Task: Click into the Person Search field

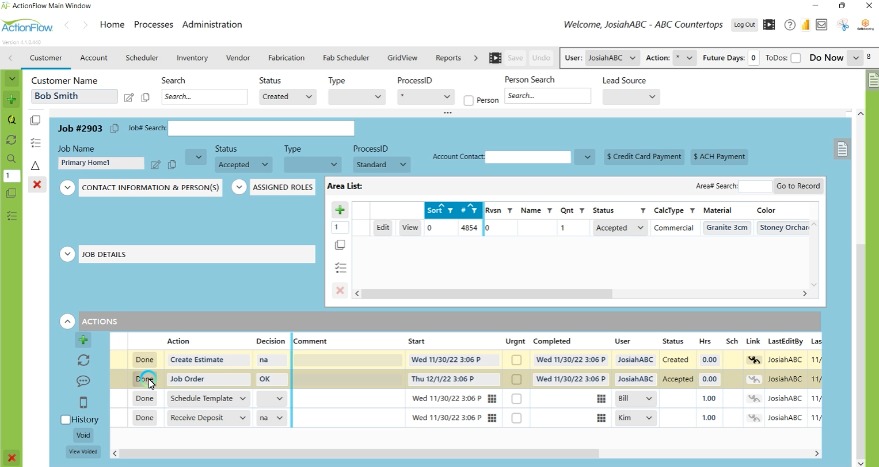Action: click(547, 96)
